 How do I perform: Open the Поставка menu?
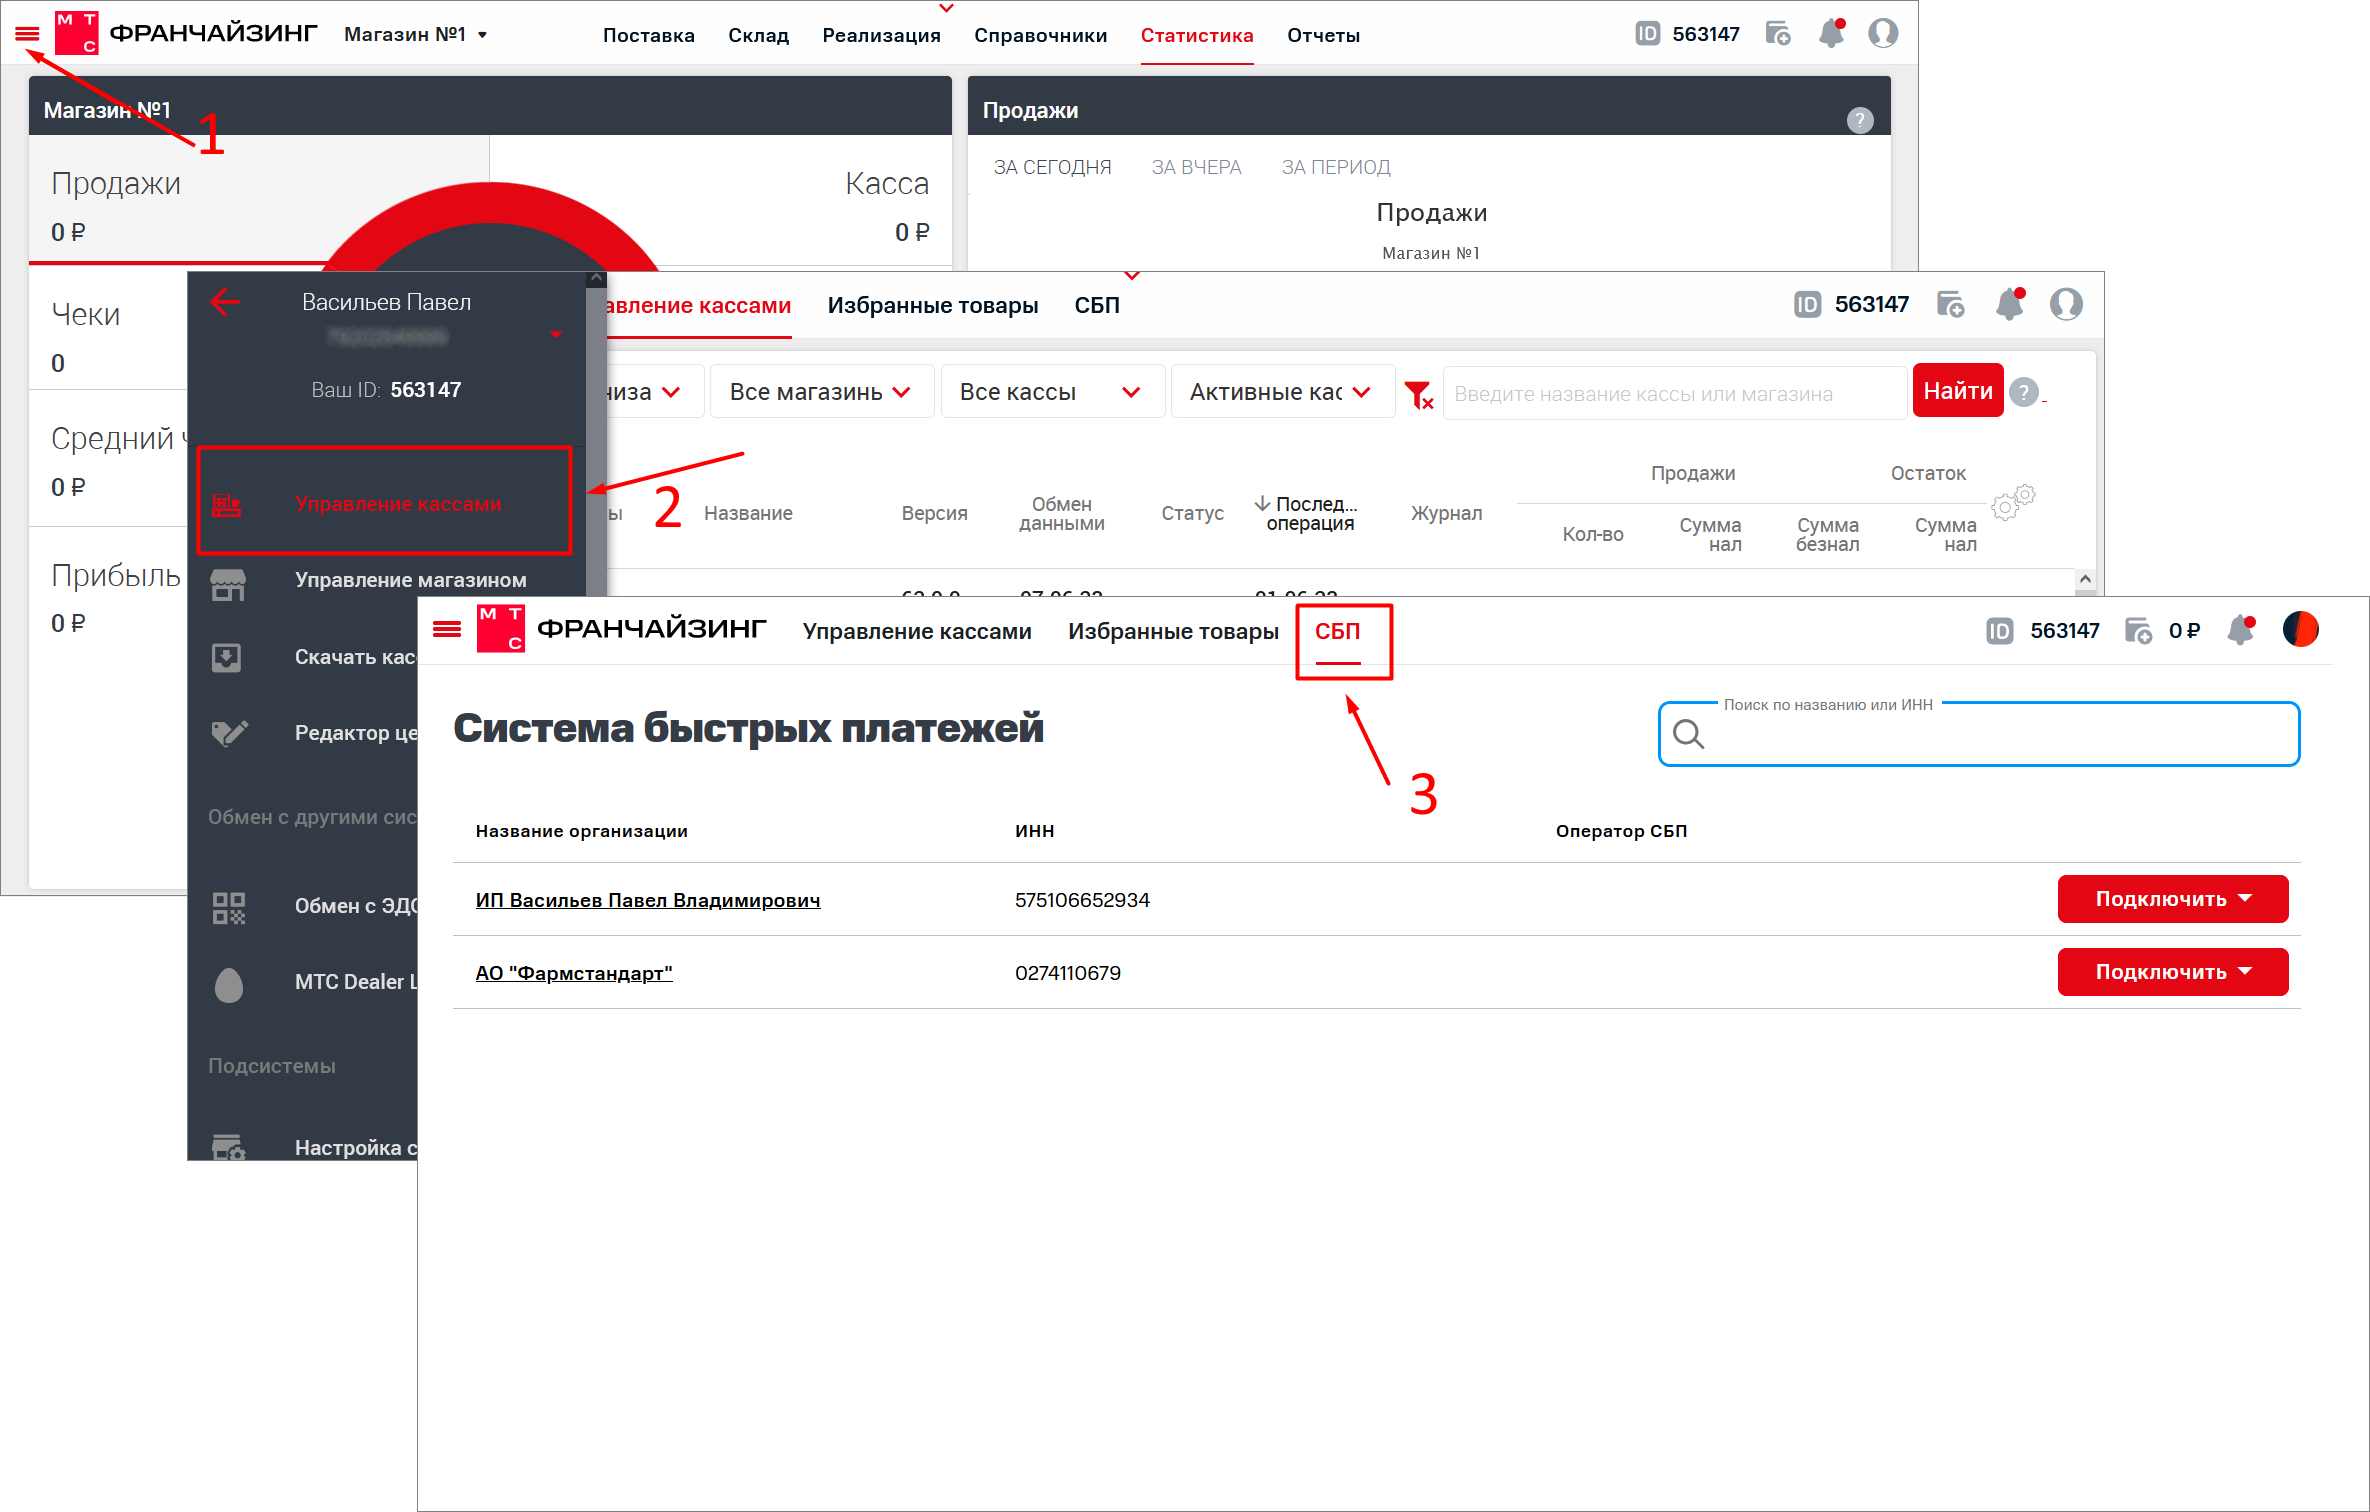pos(648,35)
